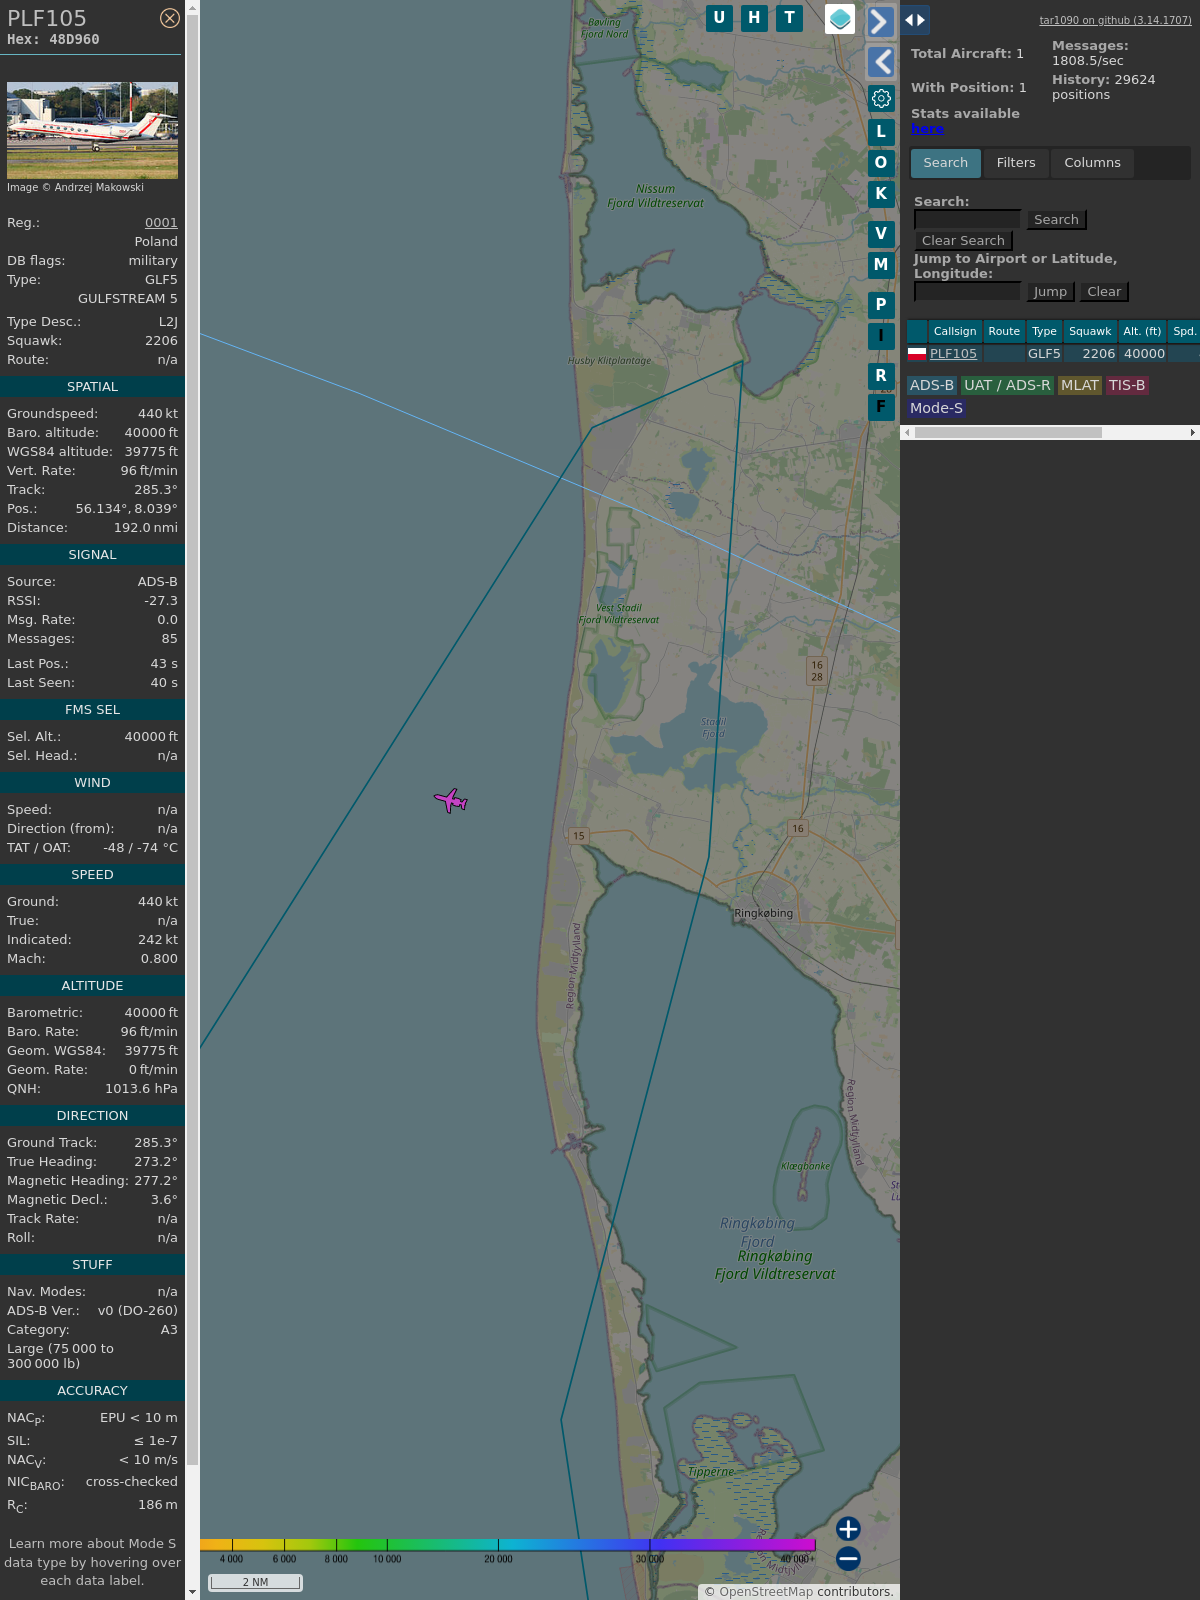The height and width of the screenshot is (1600, 1200).
Task: Open the Columns tab
Action: tap(1092, 163)
